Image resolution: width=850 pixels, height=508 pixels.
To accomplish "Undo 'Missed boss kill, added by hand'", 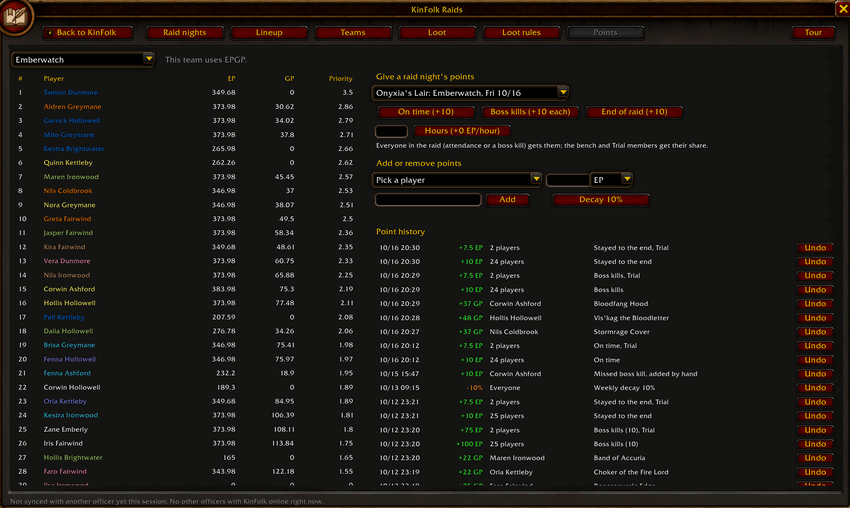I will [815, 374].
